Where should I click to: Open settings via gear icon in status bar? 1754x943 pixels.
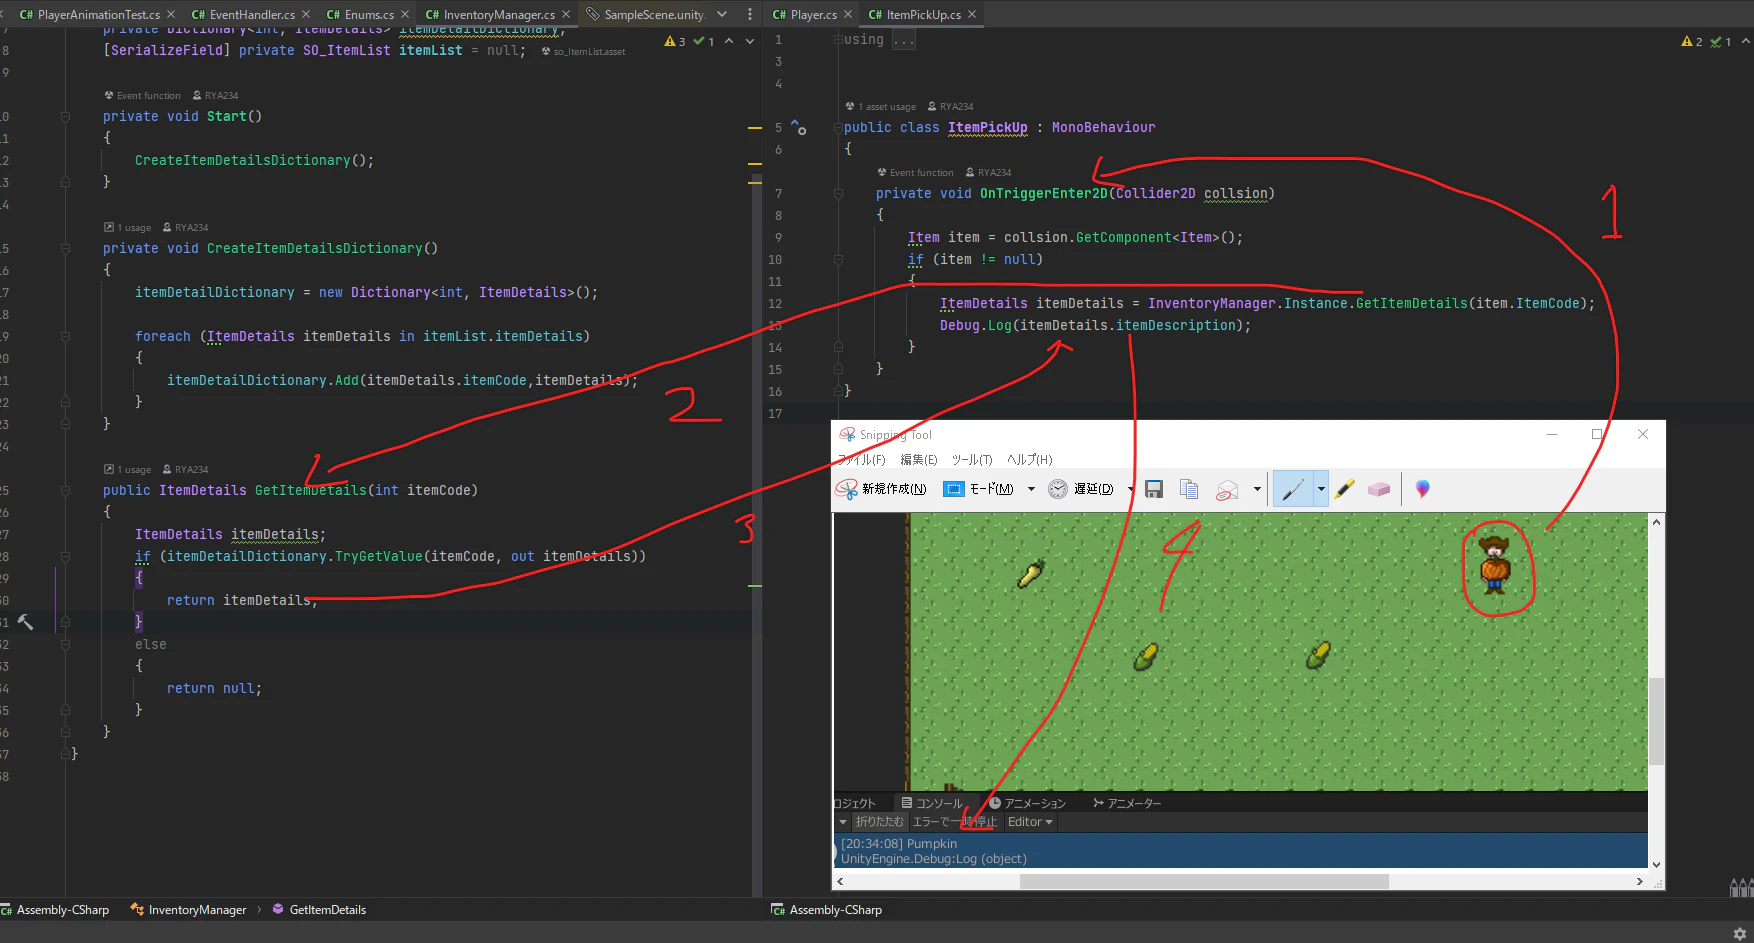(1739, 932)
